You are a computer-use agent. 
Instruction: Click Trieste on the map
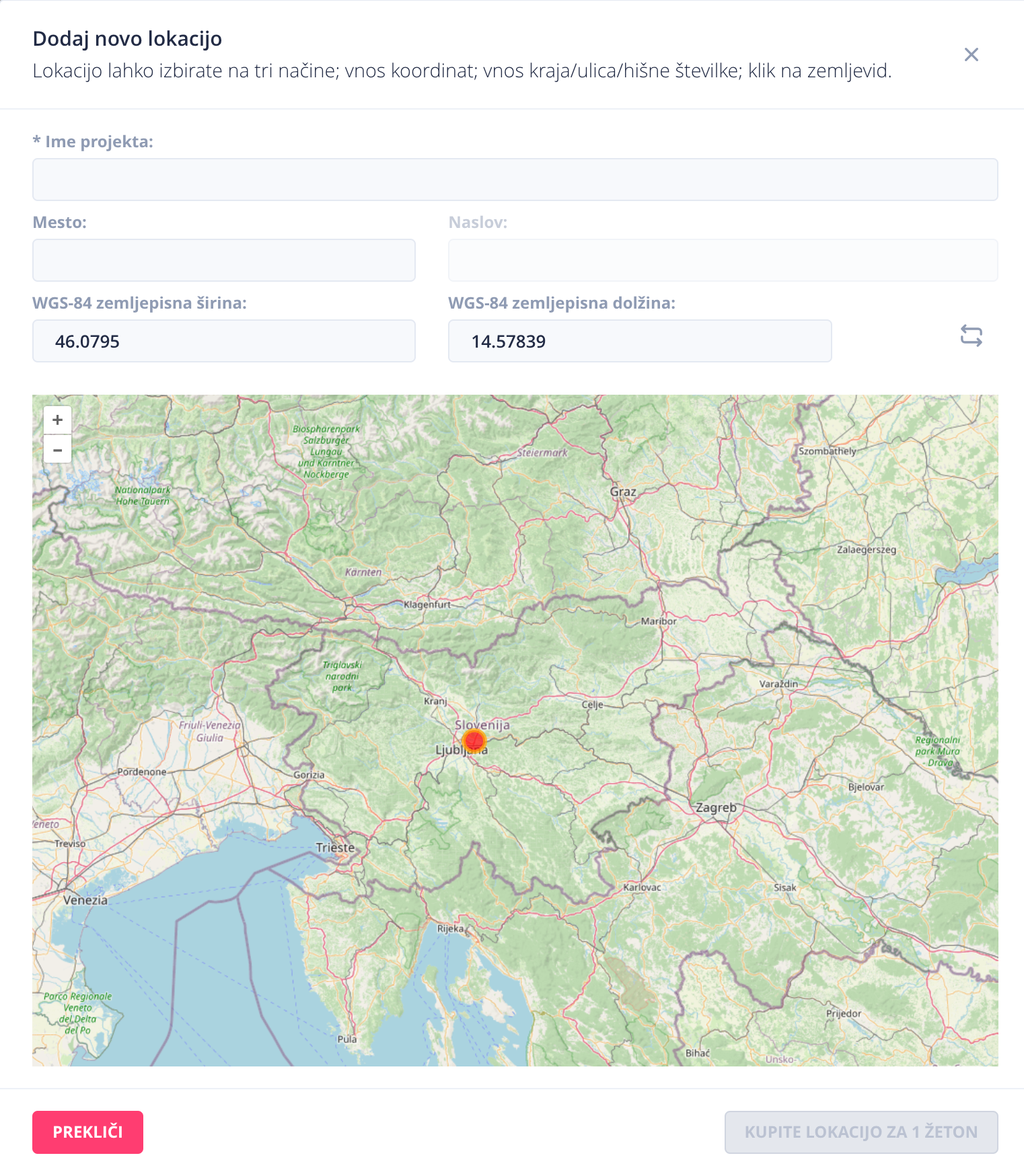pos(335,847)
